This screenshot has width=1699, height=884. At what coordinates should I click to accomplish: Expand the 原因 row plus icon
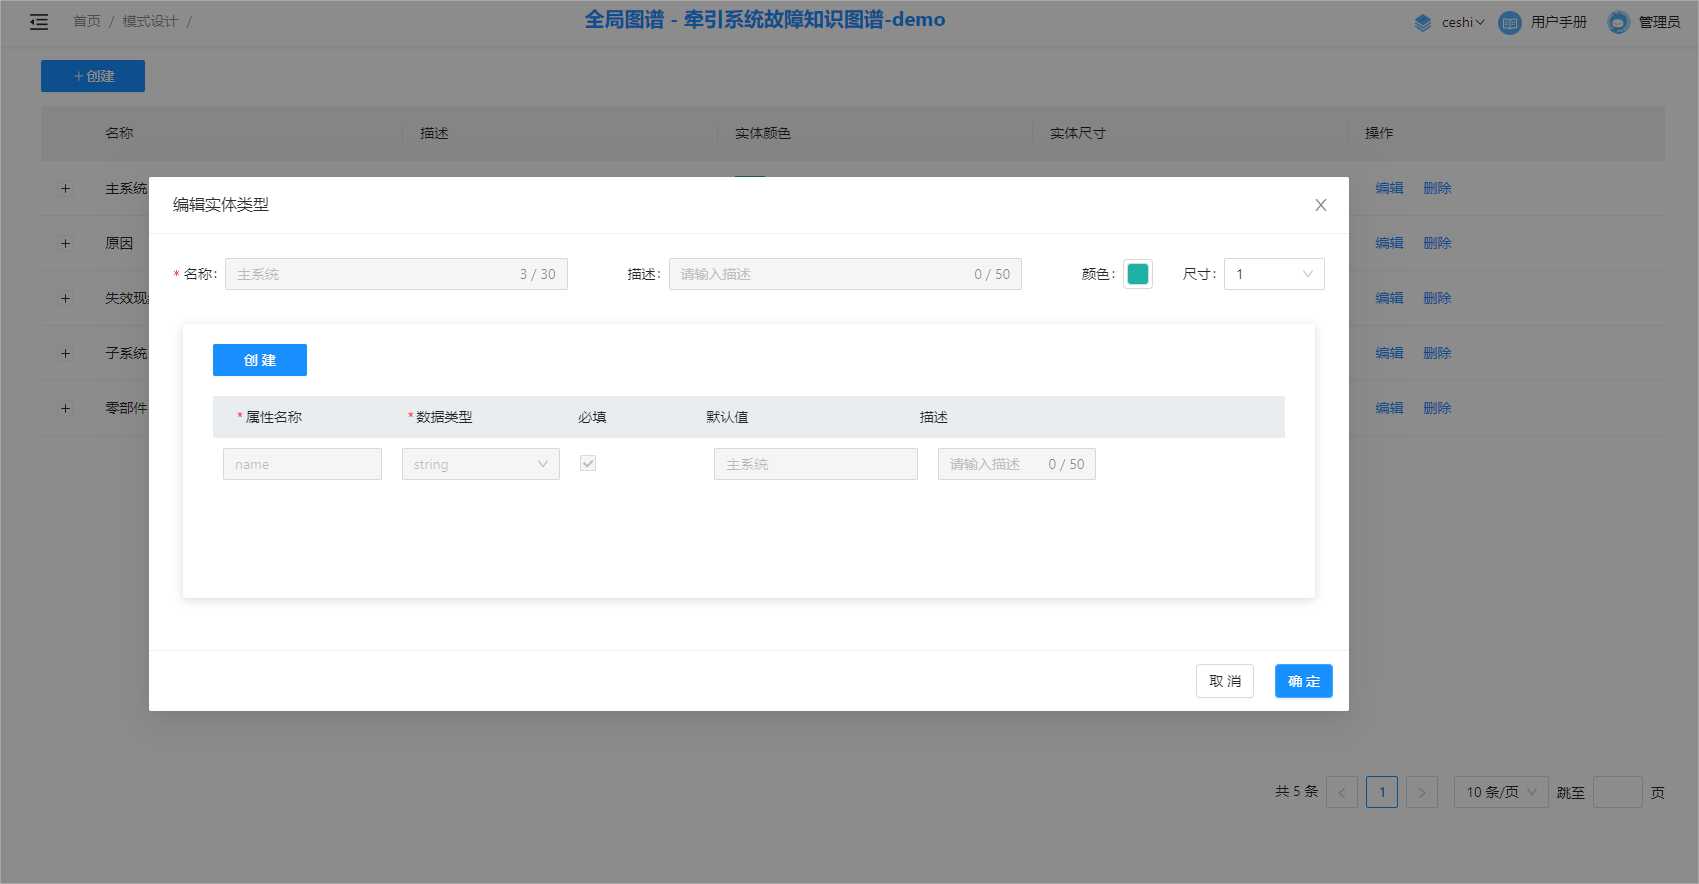tap(65, 243)
